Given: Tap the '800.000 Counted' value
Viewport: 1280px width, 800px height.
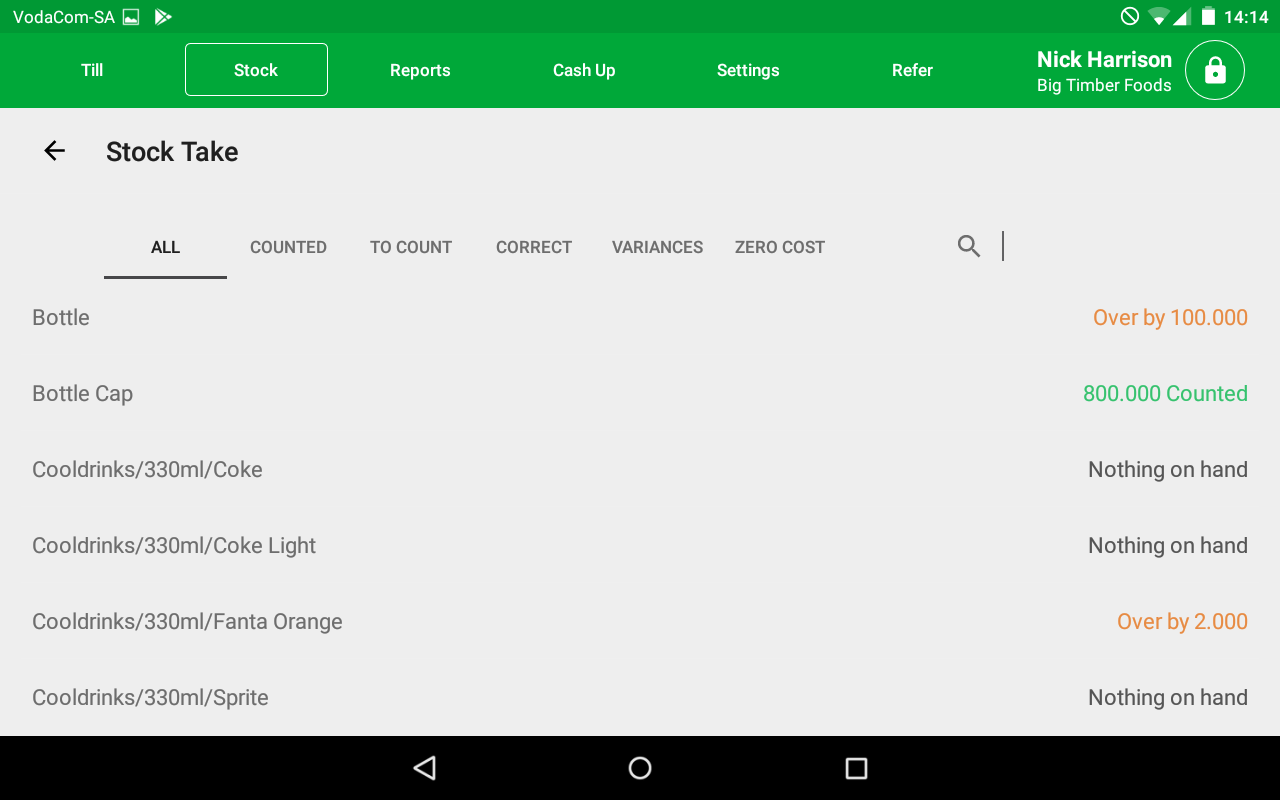Looking at the screenshot, I should click(1165, 394).
